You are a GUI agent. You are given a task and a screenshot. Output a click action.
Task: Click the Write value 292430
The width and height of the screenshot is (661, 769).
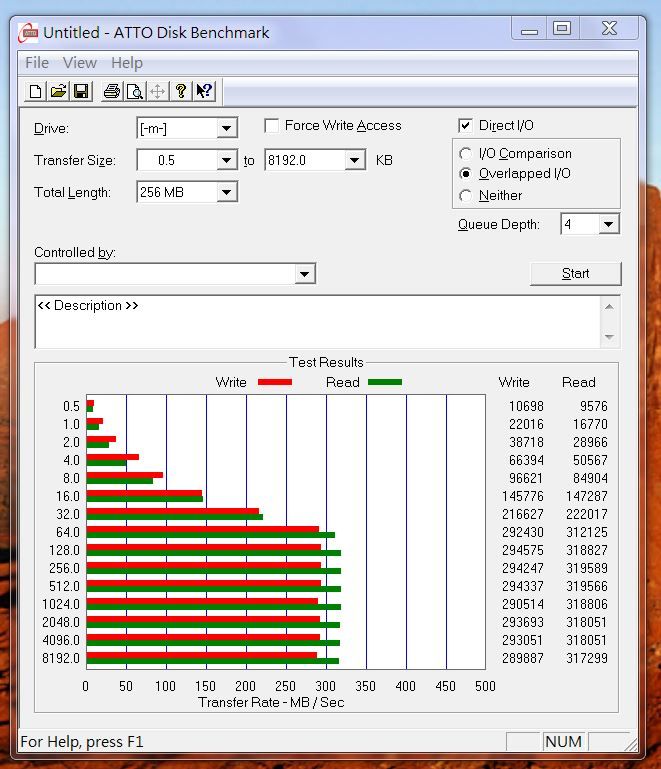click(x=523, y=532)
